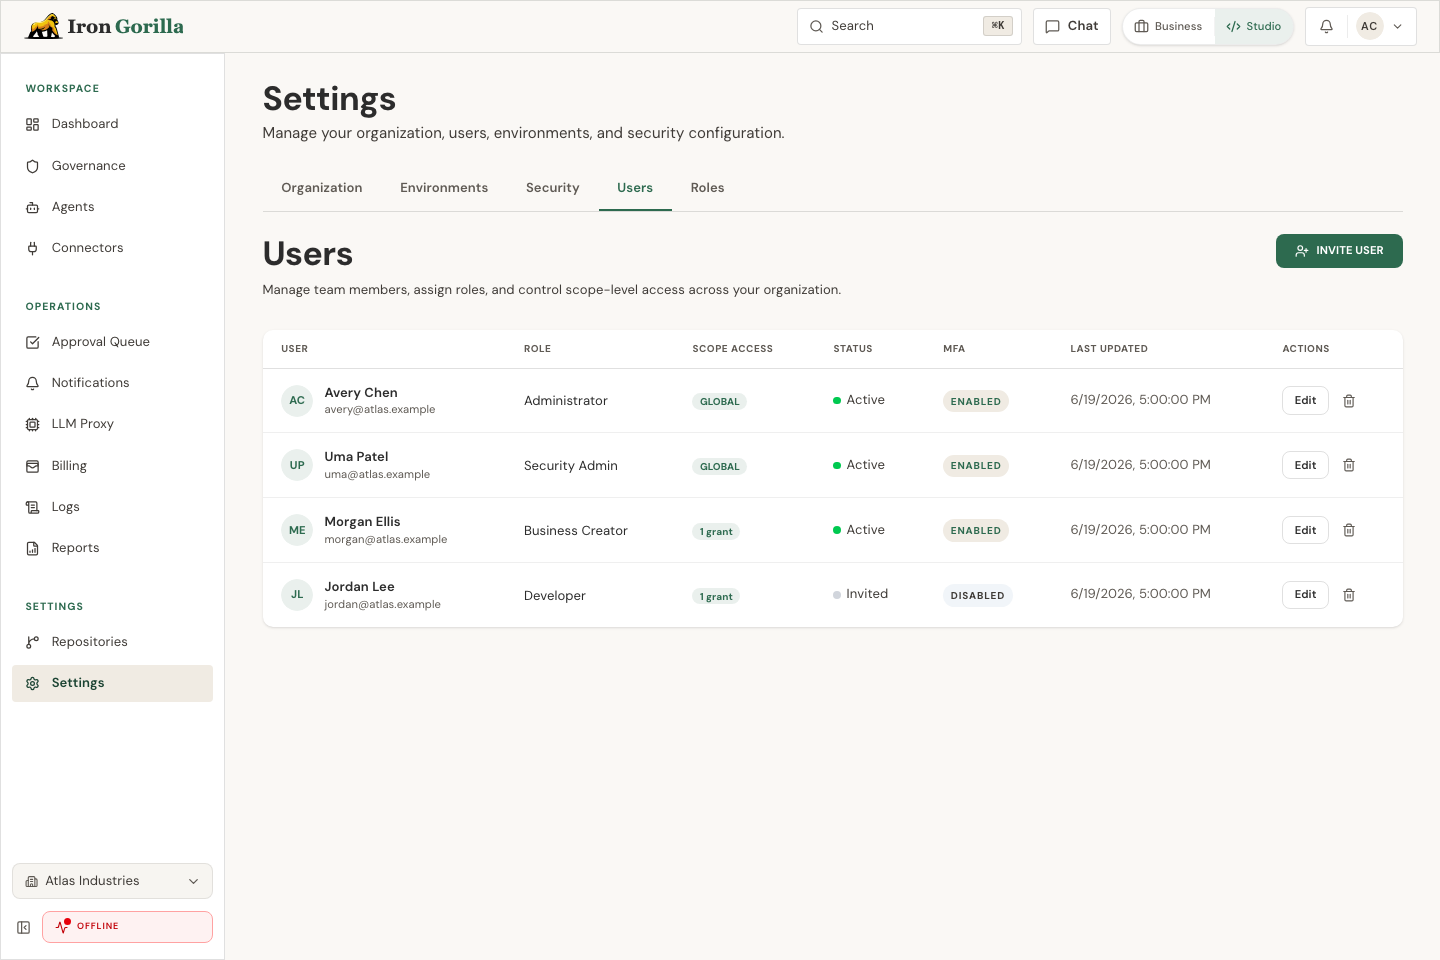Open Notifications in the sidebar

112,383
